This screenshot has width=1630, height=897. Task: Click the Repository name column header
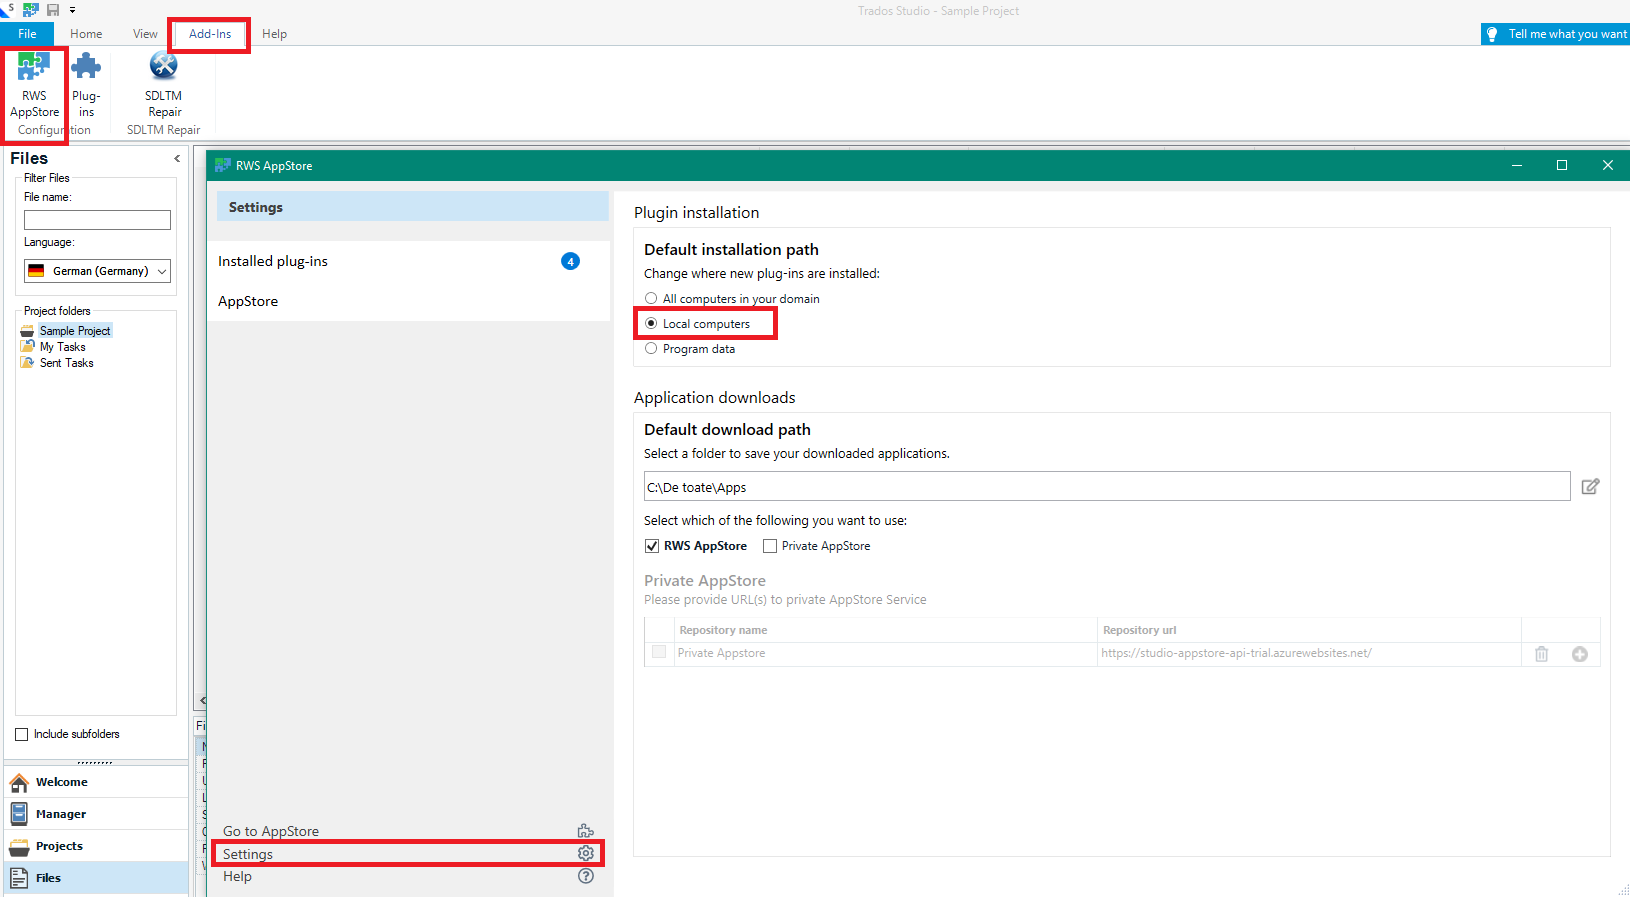pyautogui.click(x=885, y=630)
